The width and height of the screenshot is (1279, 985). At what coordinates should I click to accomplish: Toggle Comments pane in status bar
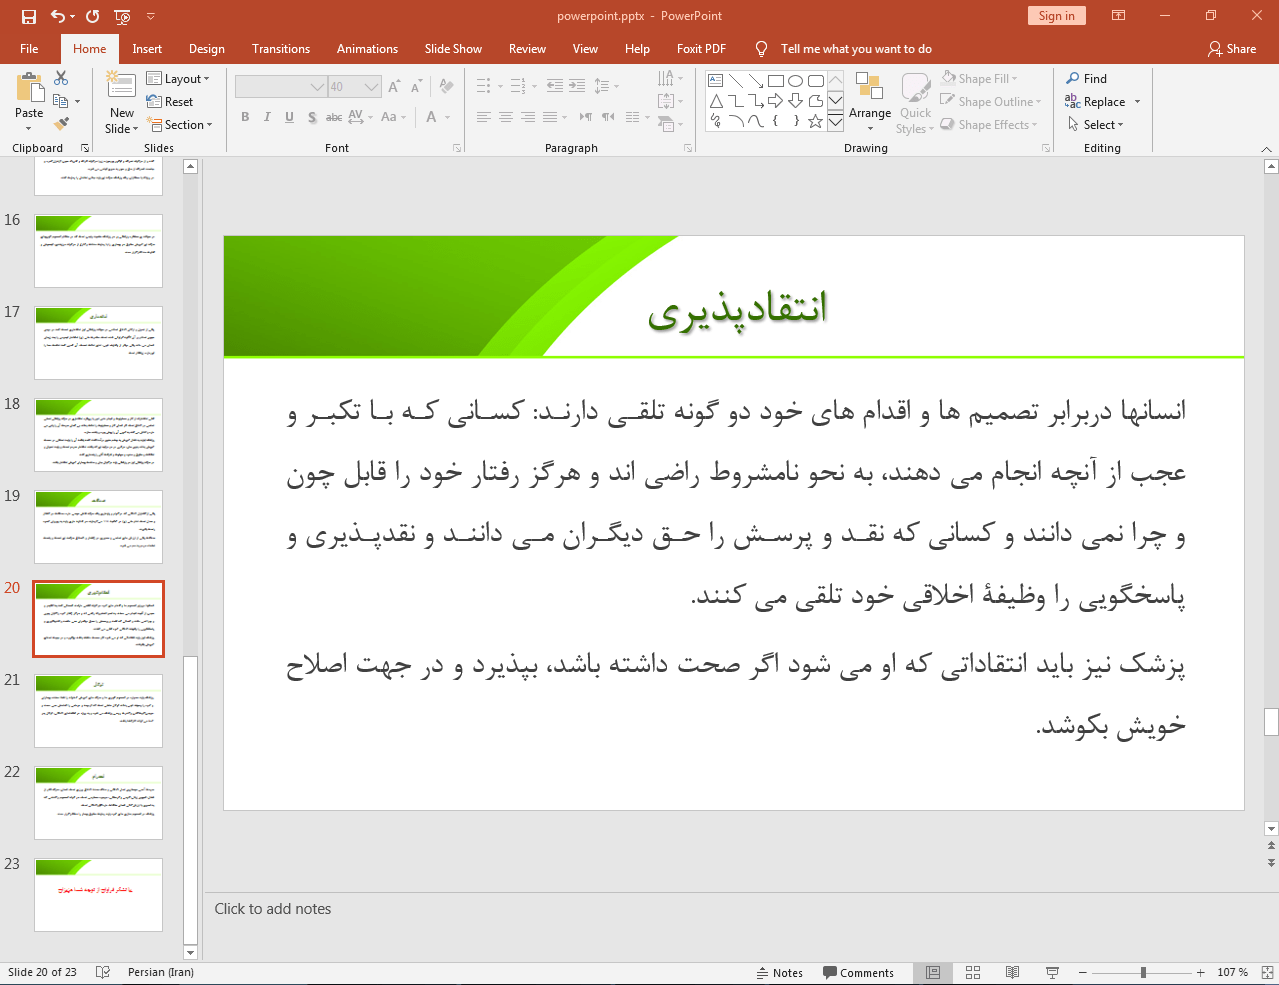pos(858,973)
